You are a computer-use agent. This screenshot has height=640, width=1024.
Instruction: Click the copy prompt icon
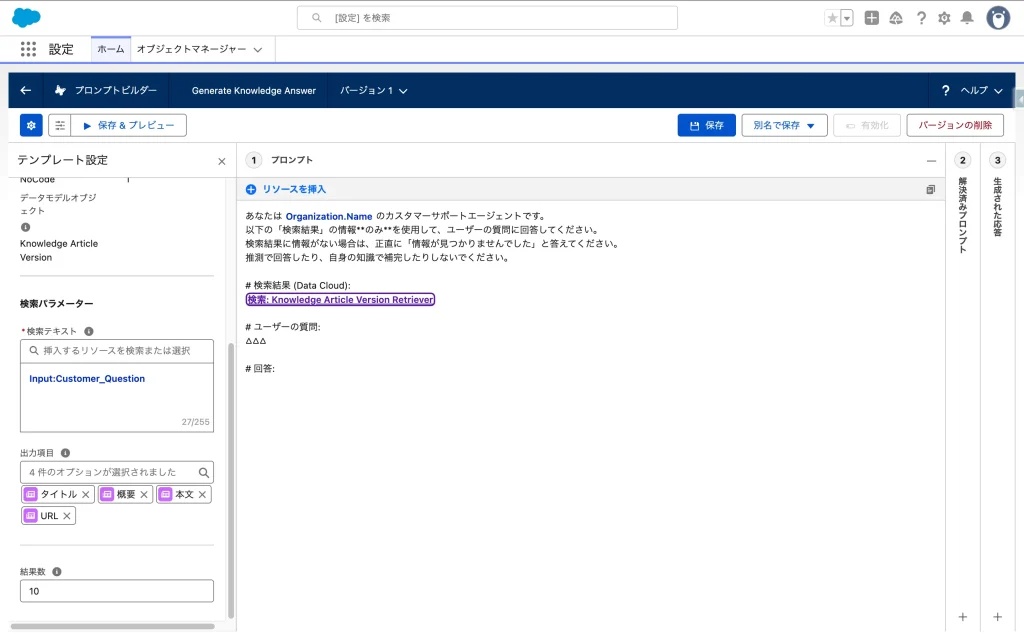point(930,189)
